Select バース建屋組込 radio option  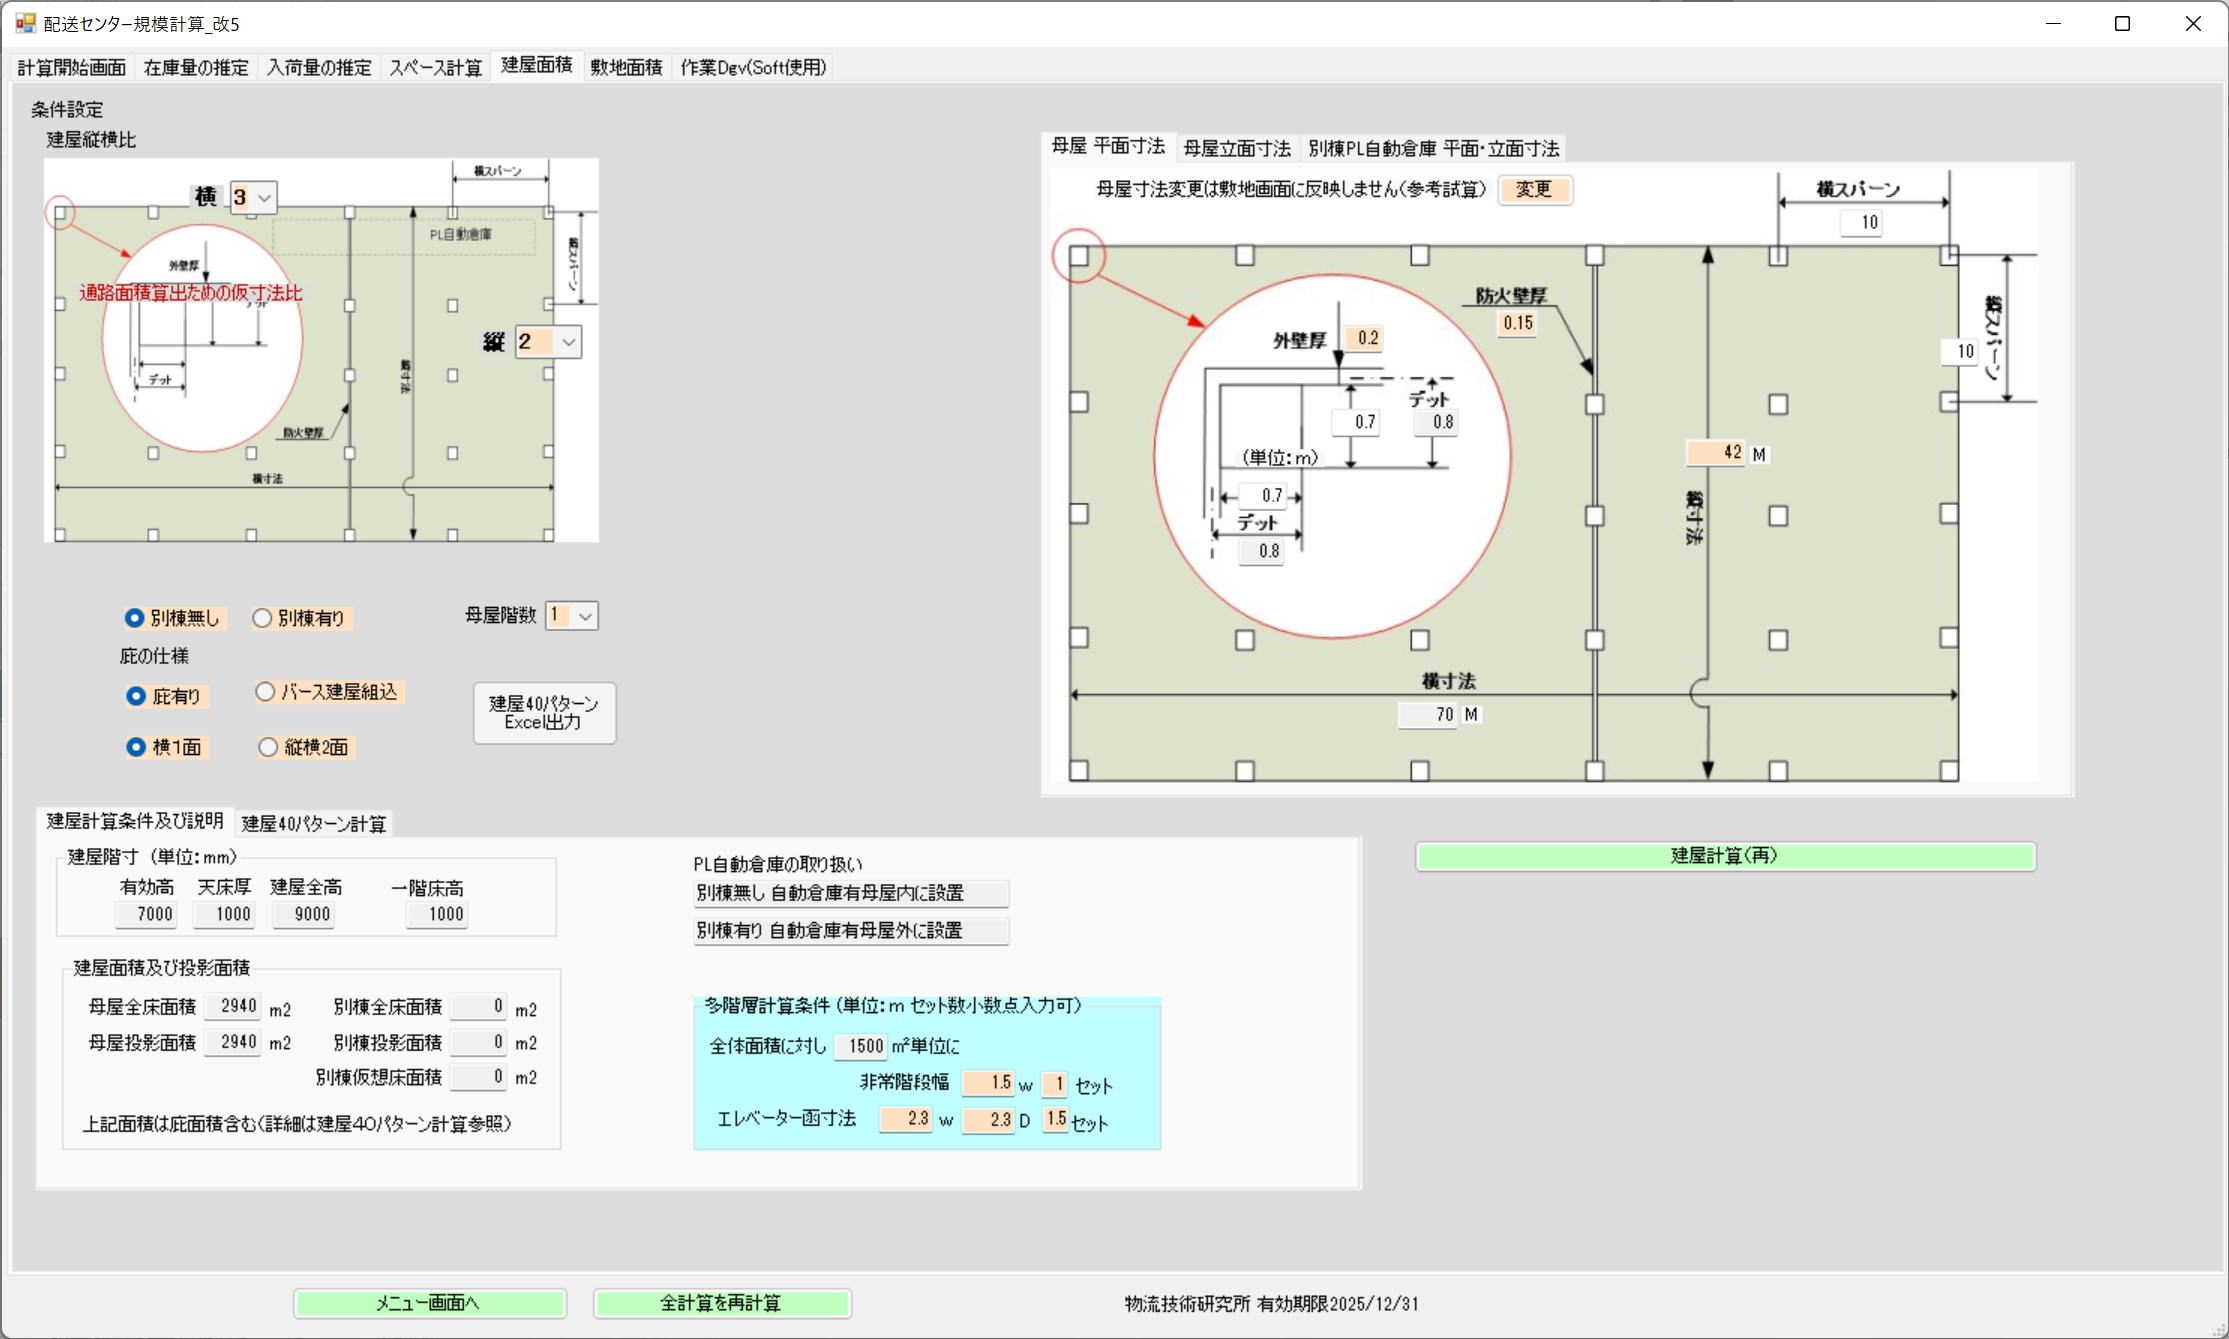pyautogui.click(x=265, y=692)
